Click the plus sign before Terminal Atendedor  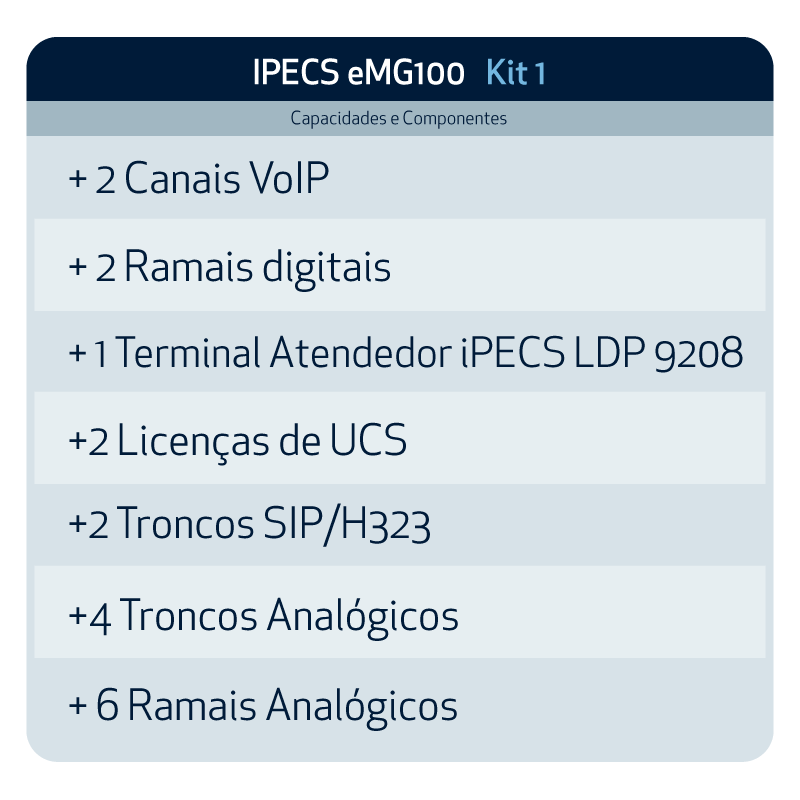pos(77,355)
